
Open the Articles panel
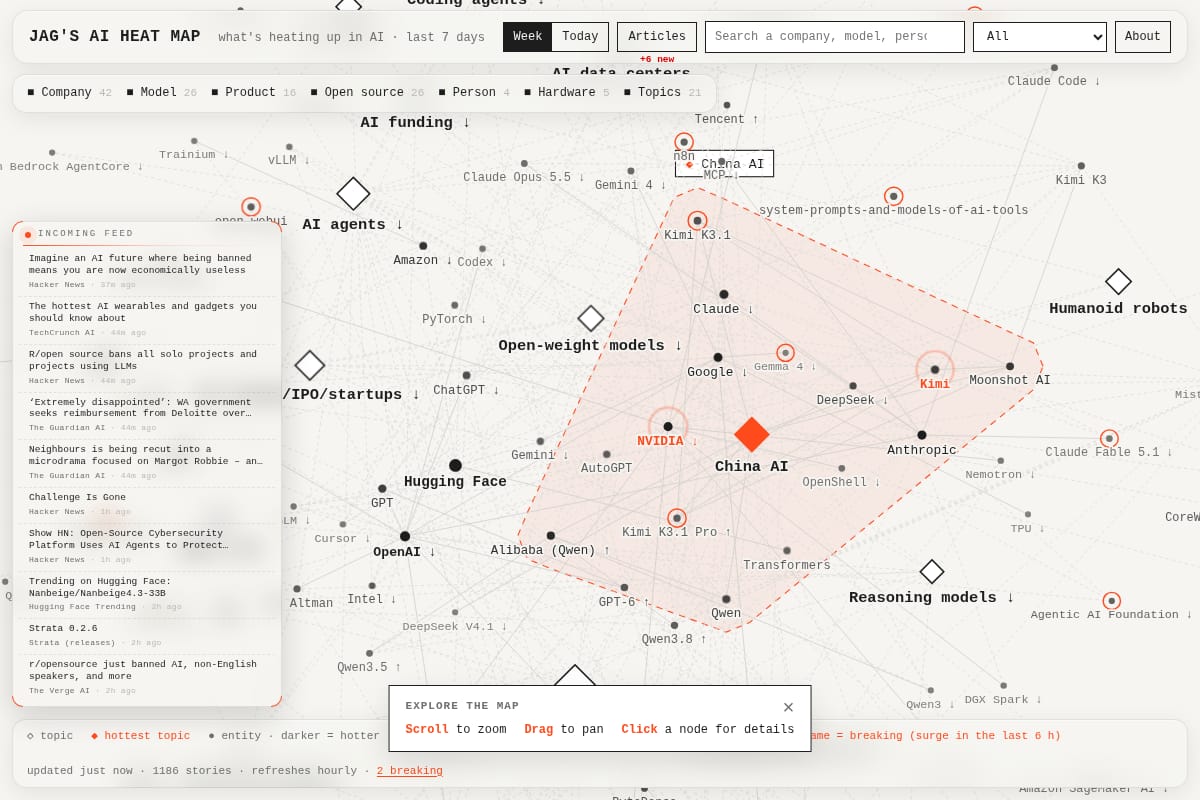657,37
